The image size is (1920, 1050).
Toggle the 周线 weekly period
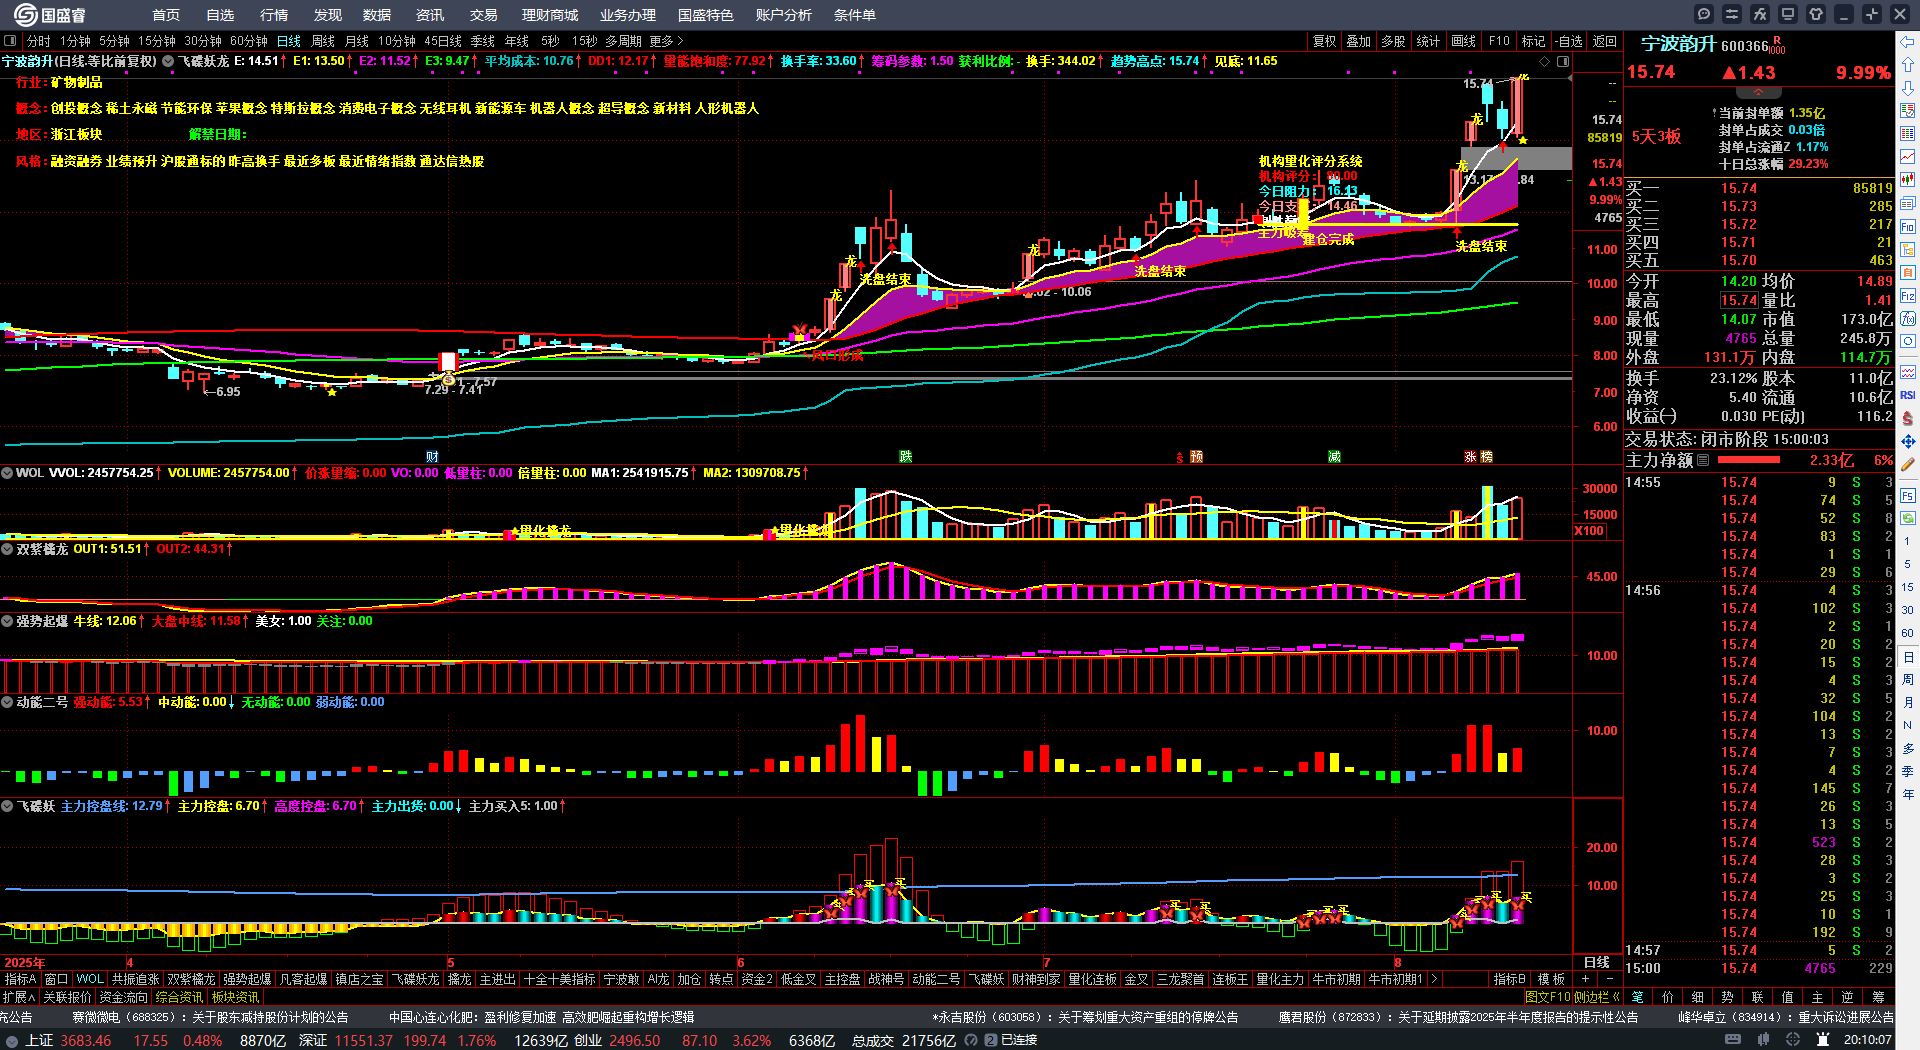[x=323, y=41]
